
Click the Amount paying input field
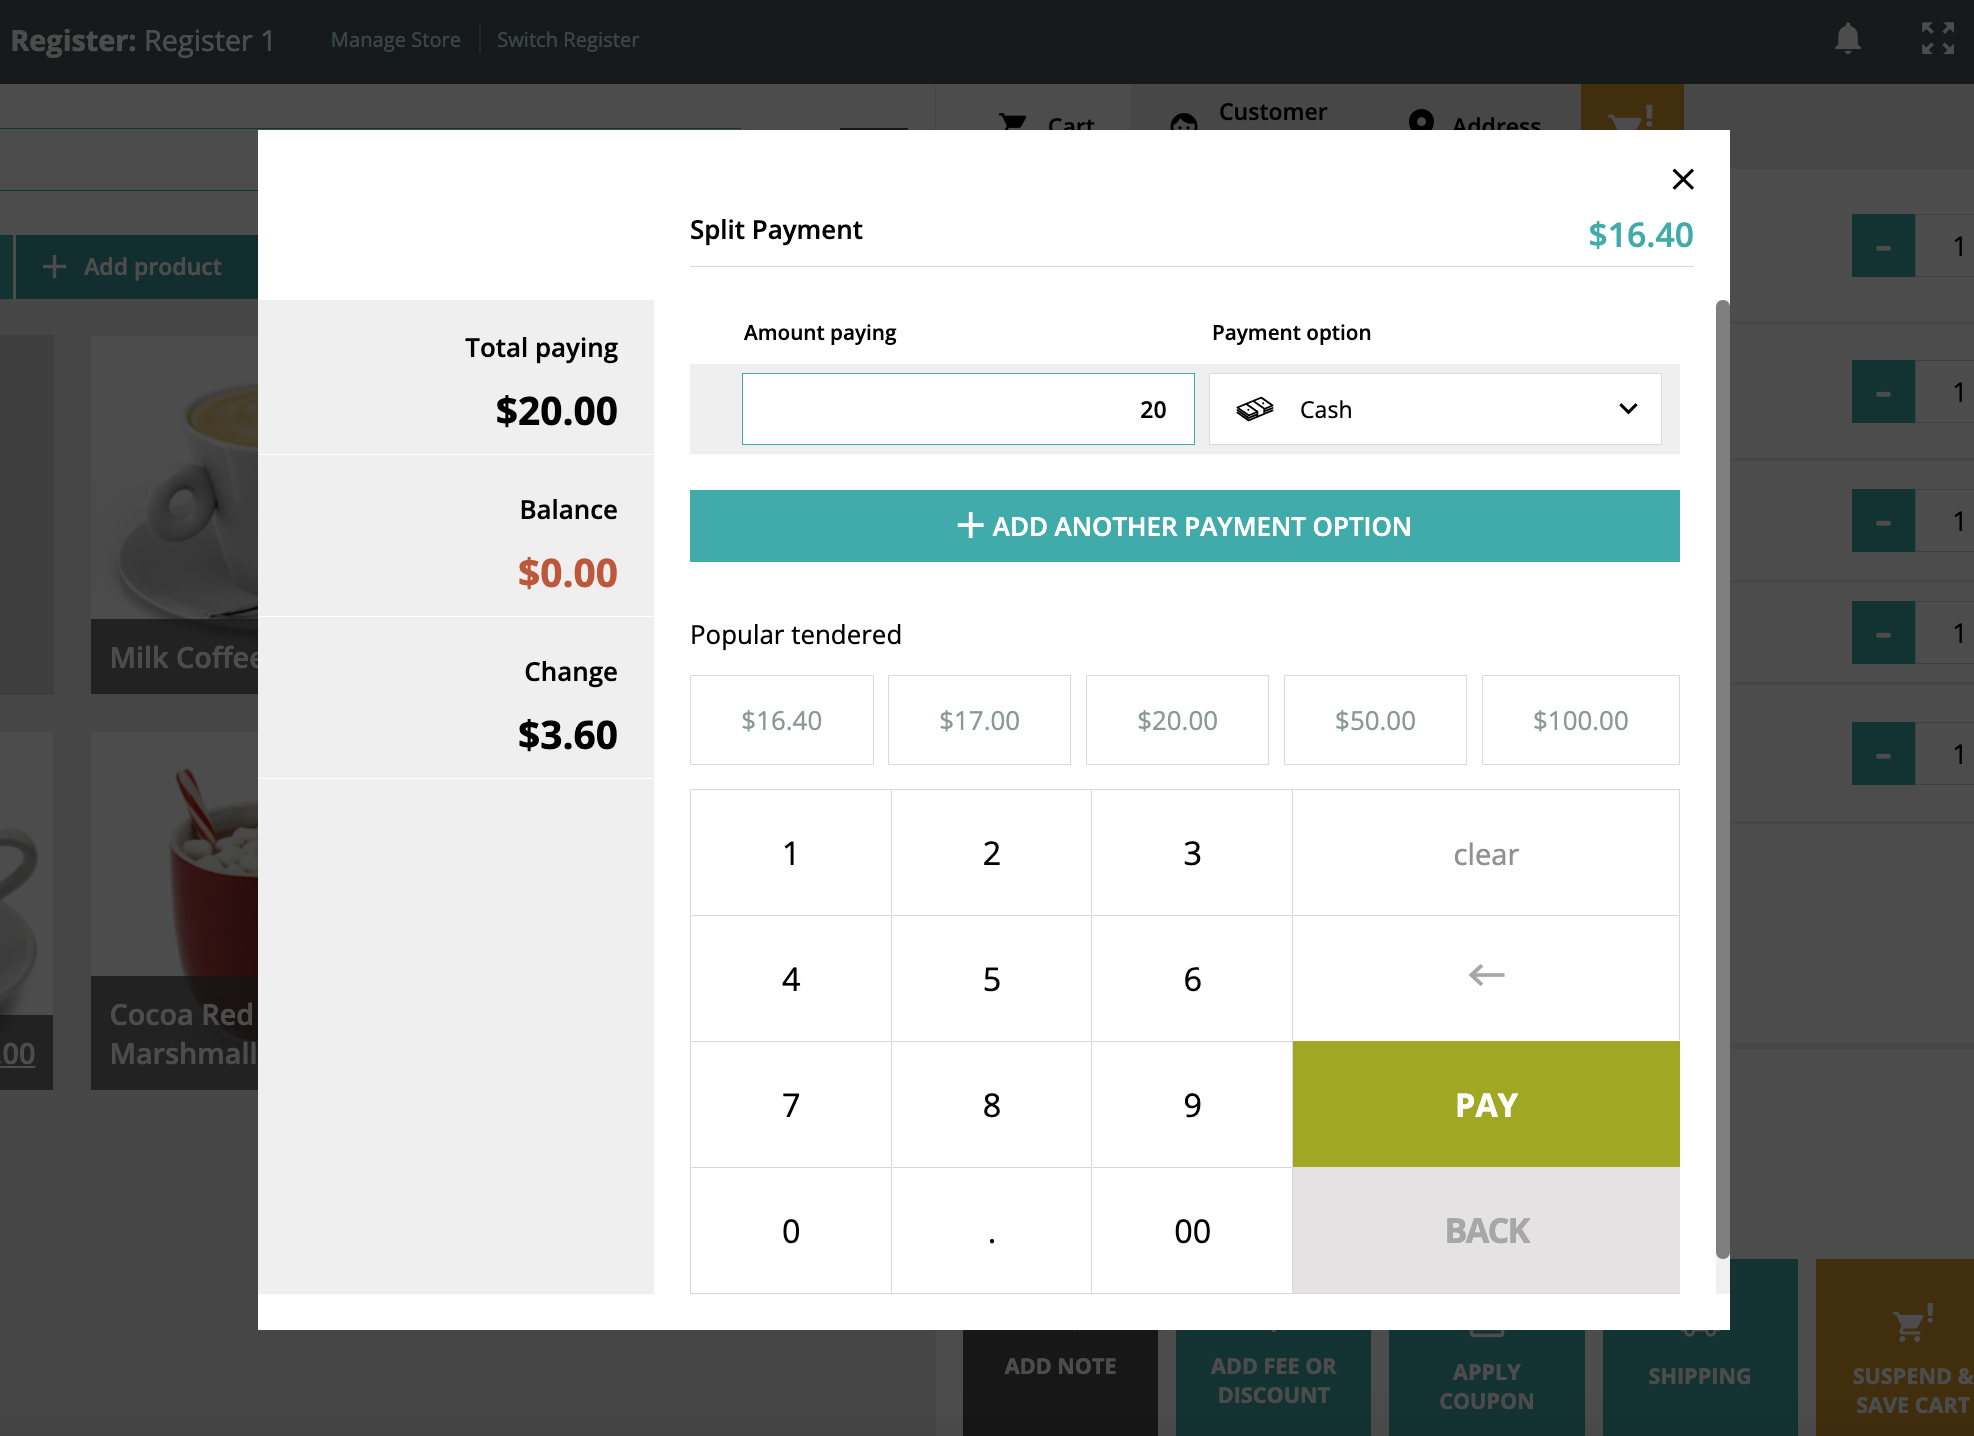[967, 409]
